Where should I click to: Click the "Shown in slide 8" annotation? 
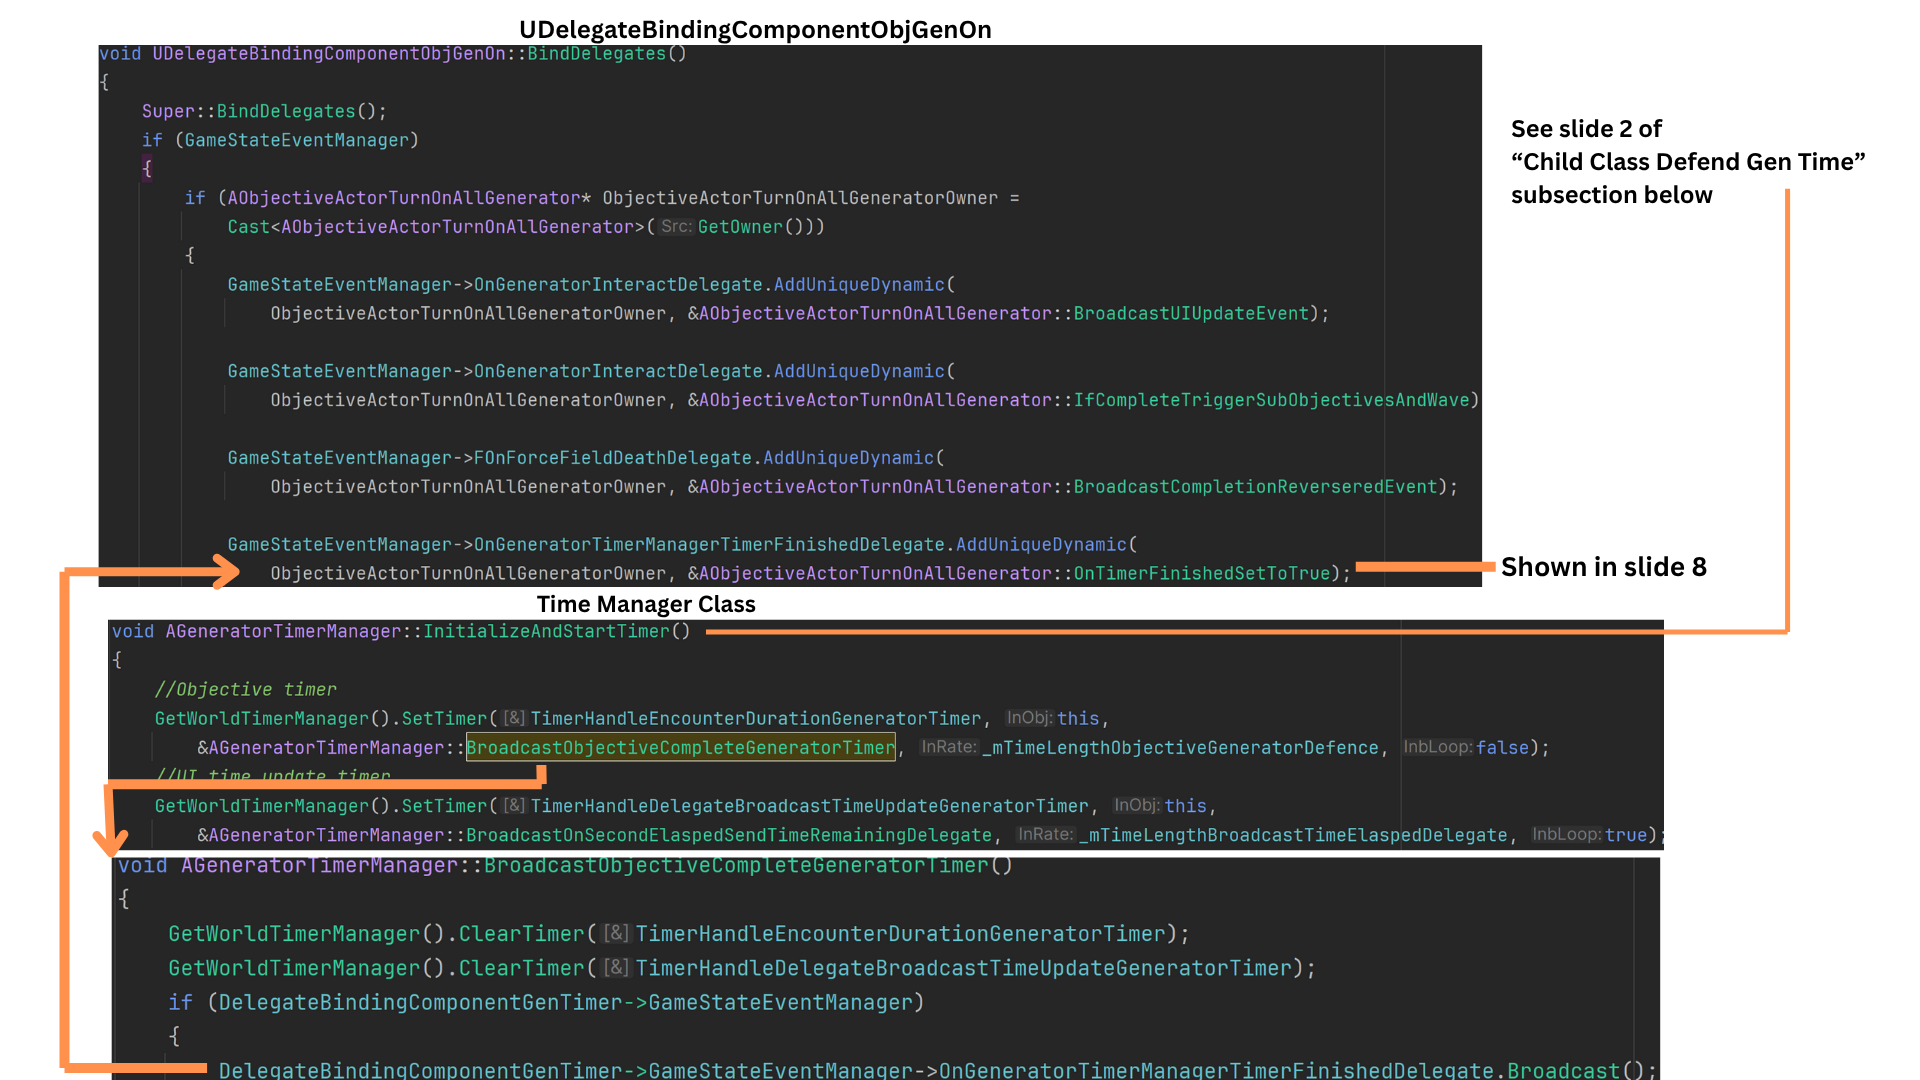pos(1603,567)
